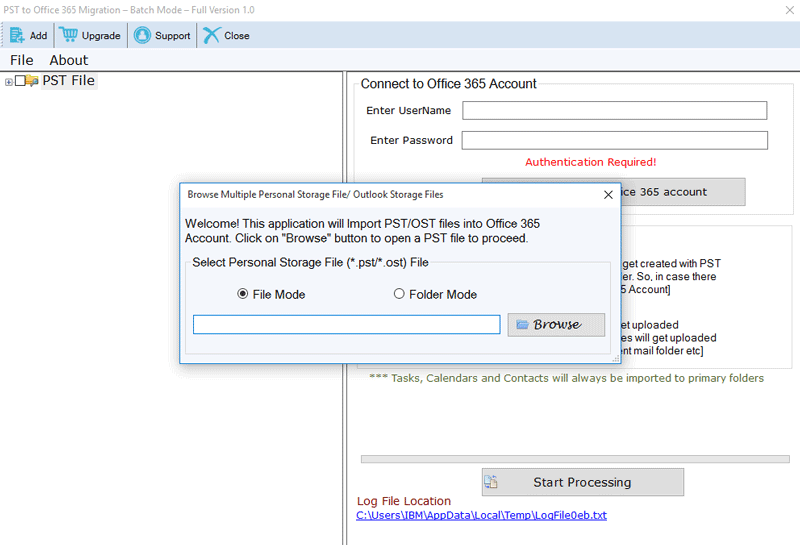Click the progress bar above Start Processing
Screen dimensions: 800x545
(x=575, y=459)
